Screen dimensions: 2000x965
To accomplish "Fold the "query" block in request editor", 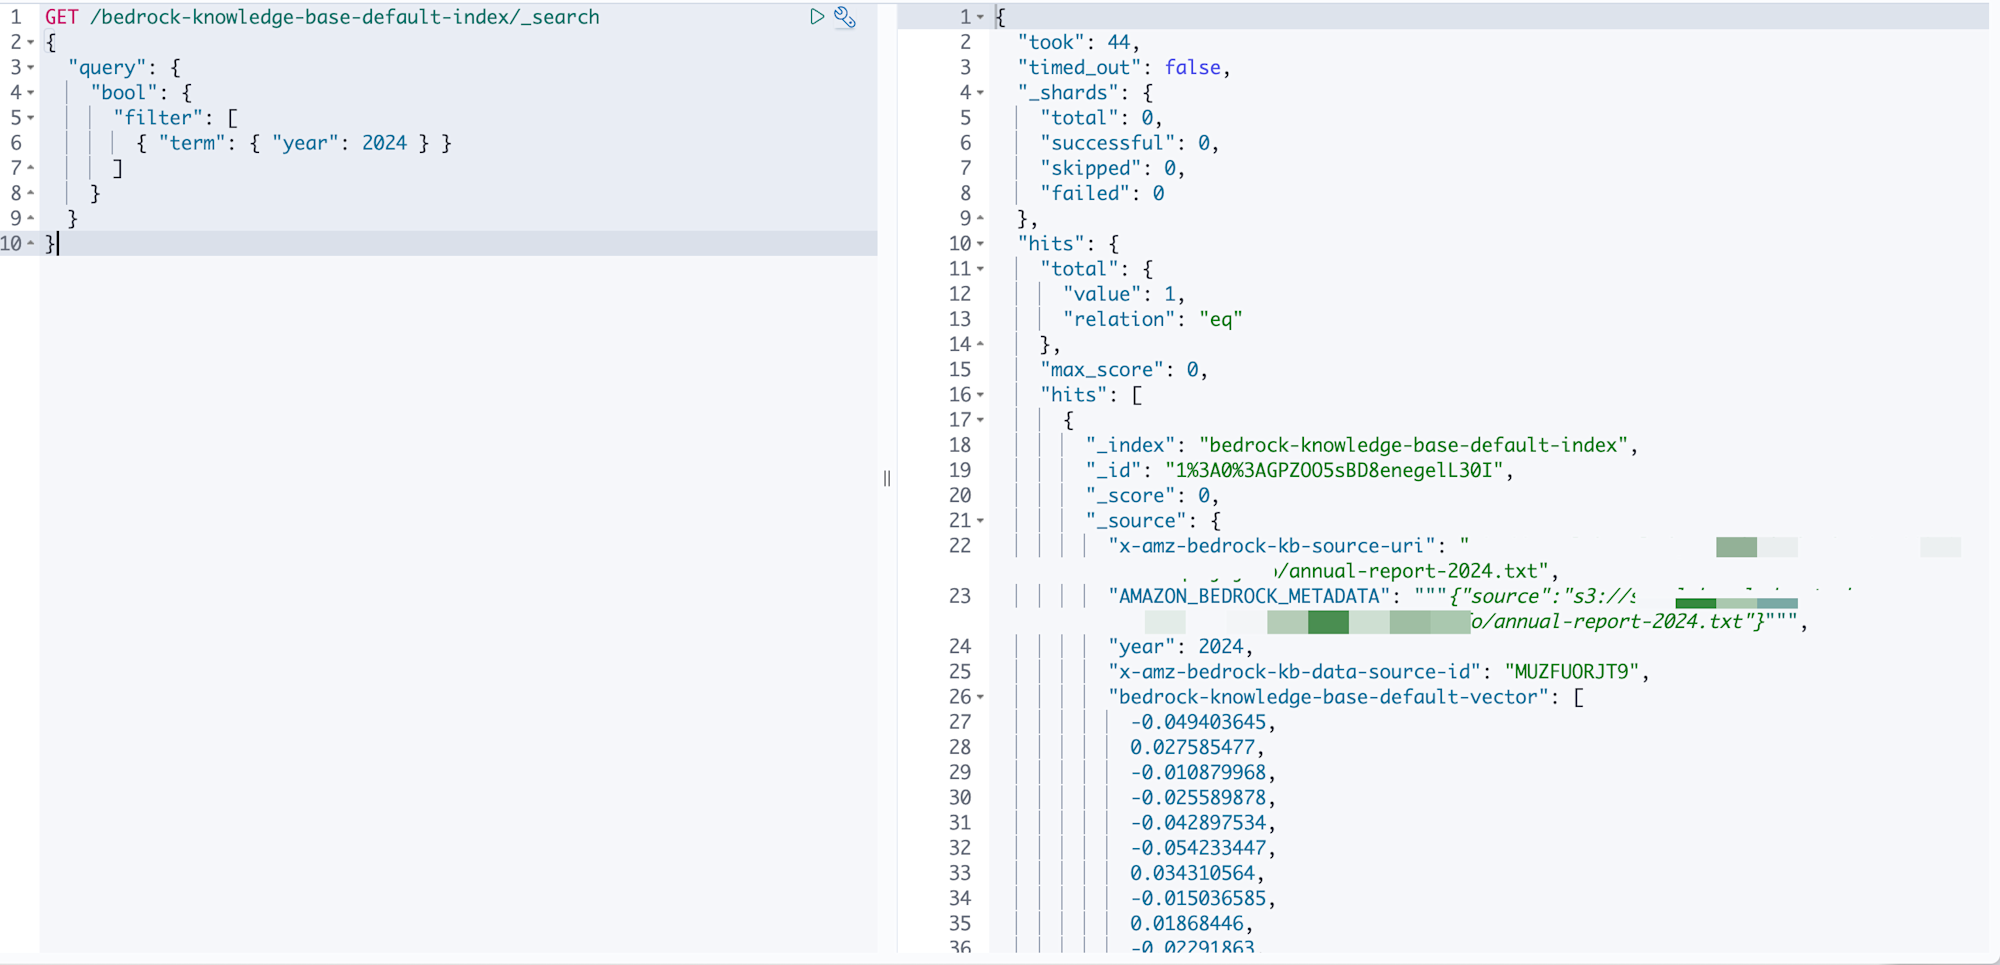I will [x=31, y=68].
